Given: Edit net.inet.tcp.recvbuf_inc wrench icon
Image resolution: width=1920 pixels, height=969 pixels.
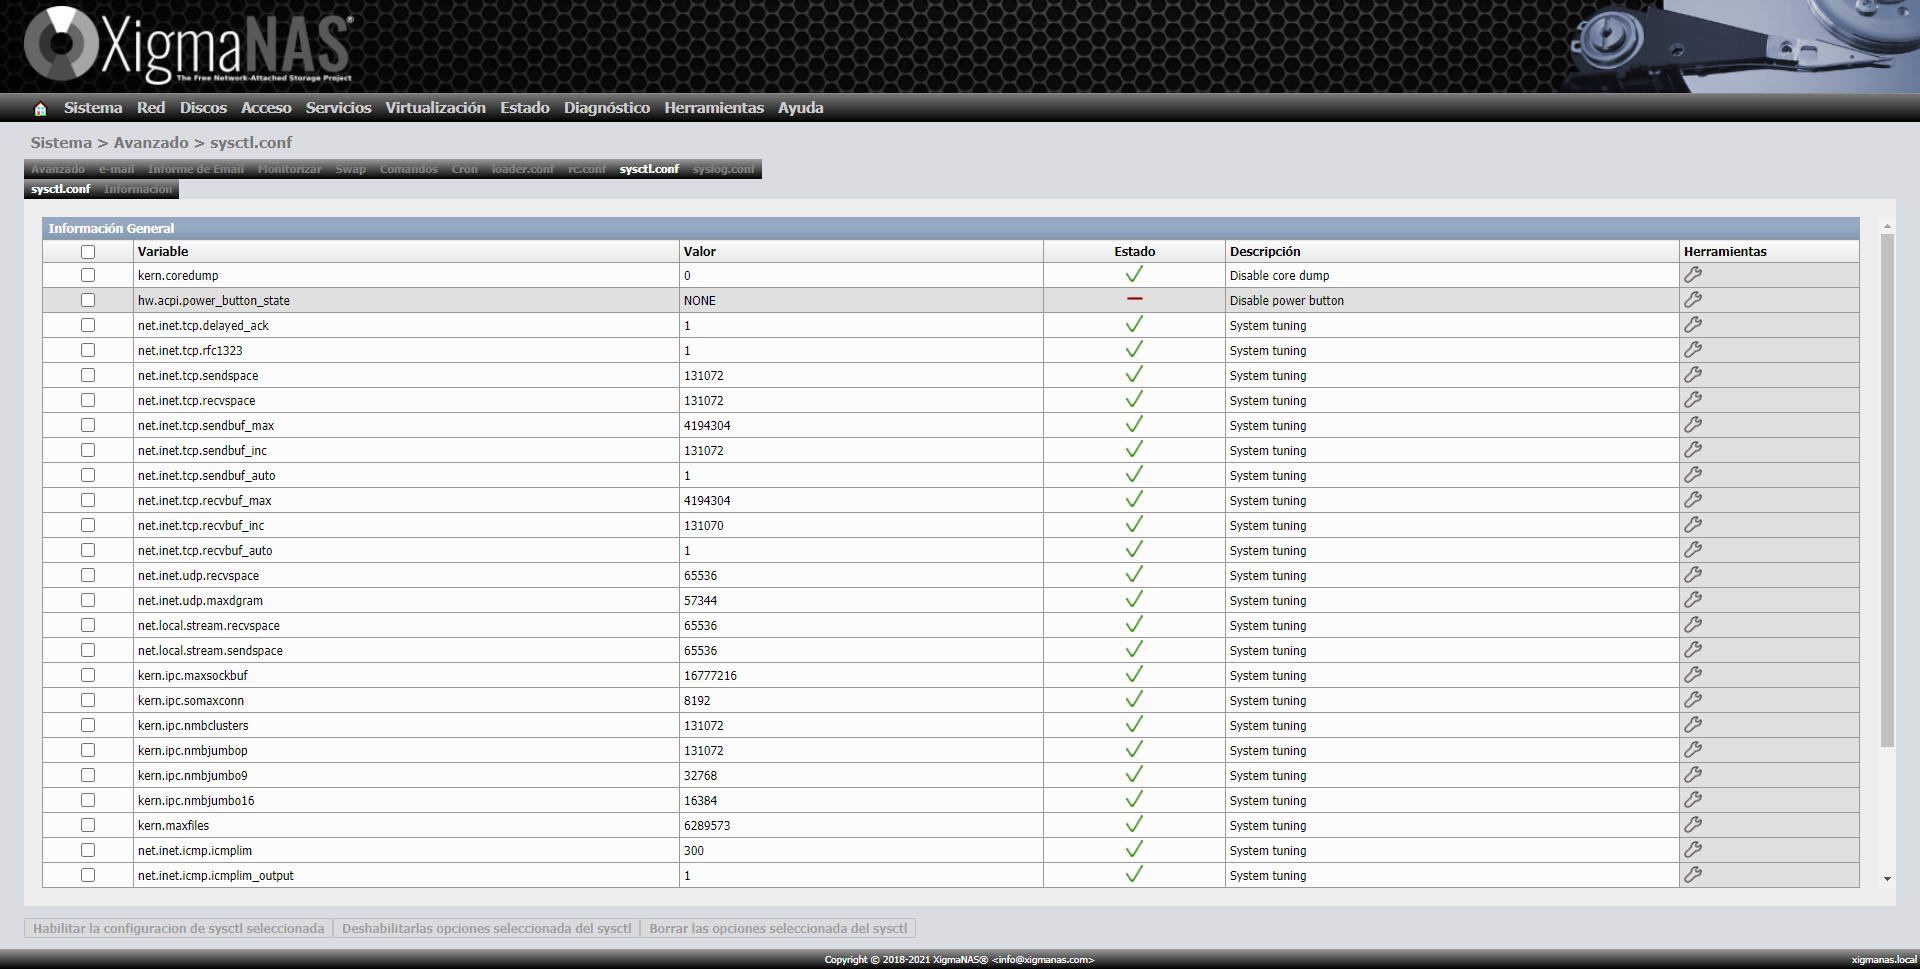Looking at the screenshot, I should [1693, 525].
